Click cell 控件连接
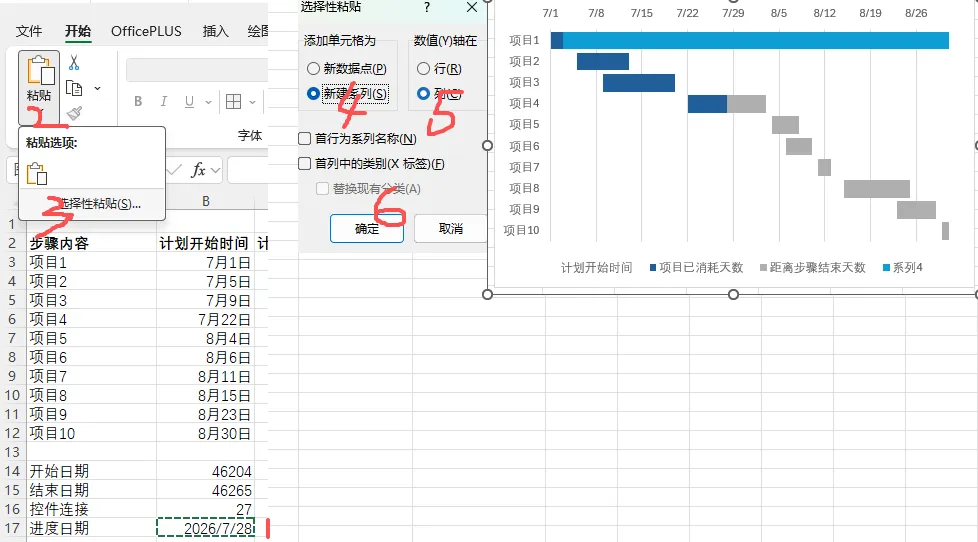Image resolution: width=978 pixels, height=542 pixels. point(91,510)
